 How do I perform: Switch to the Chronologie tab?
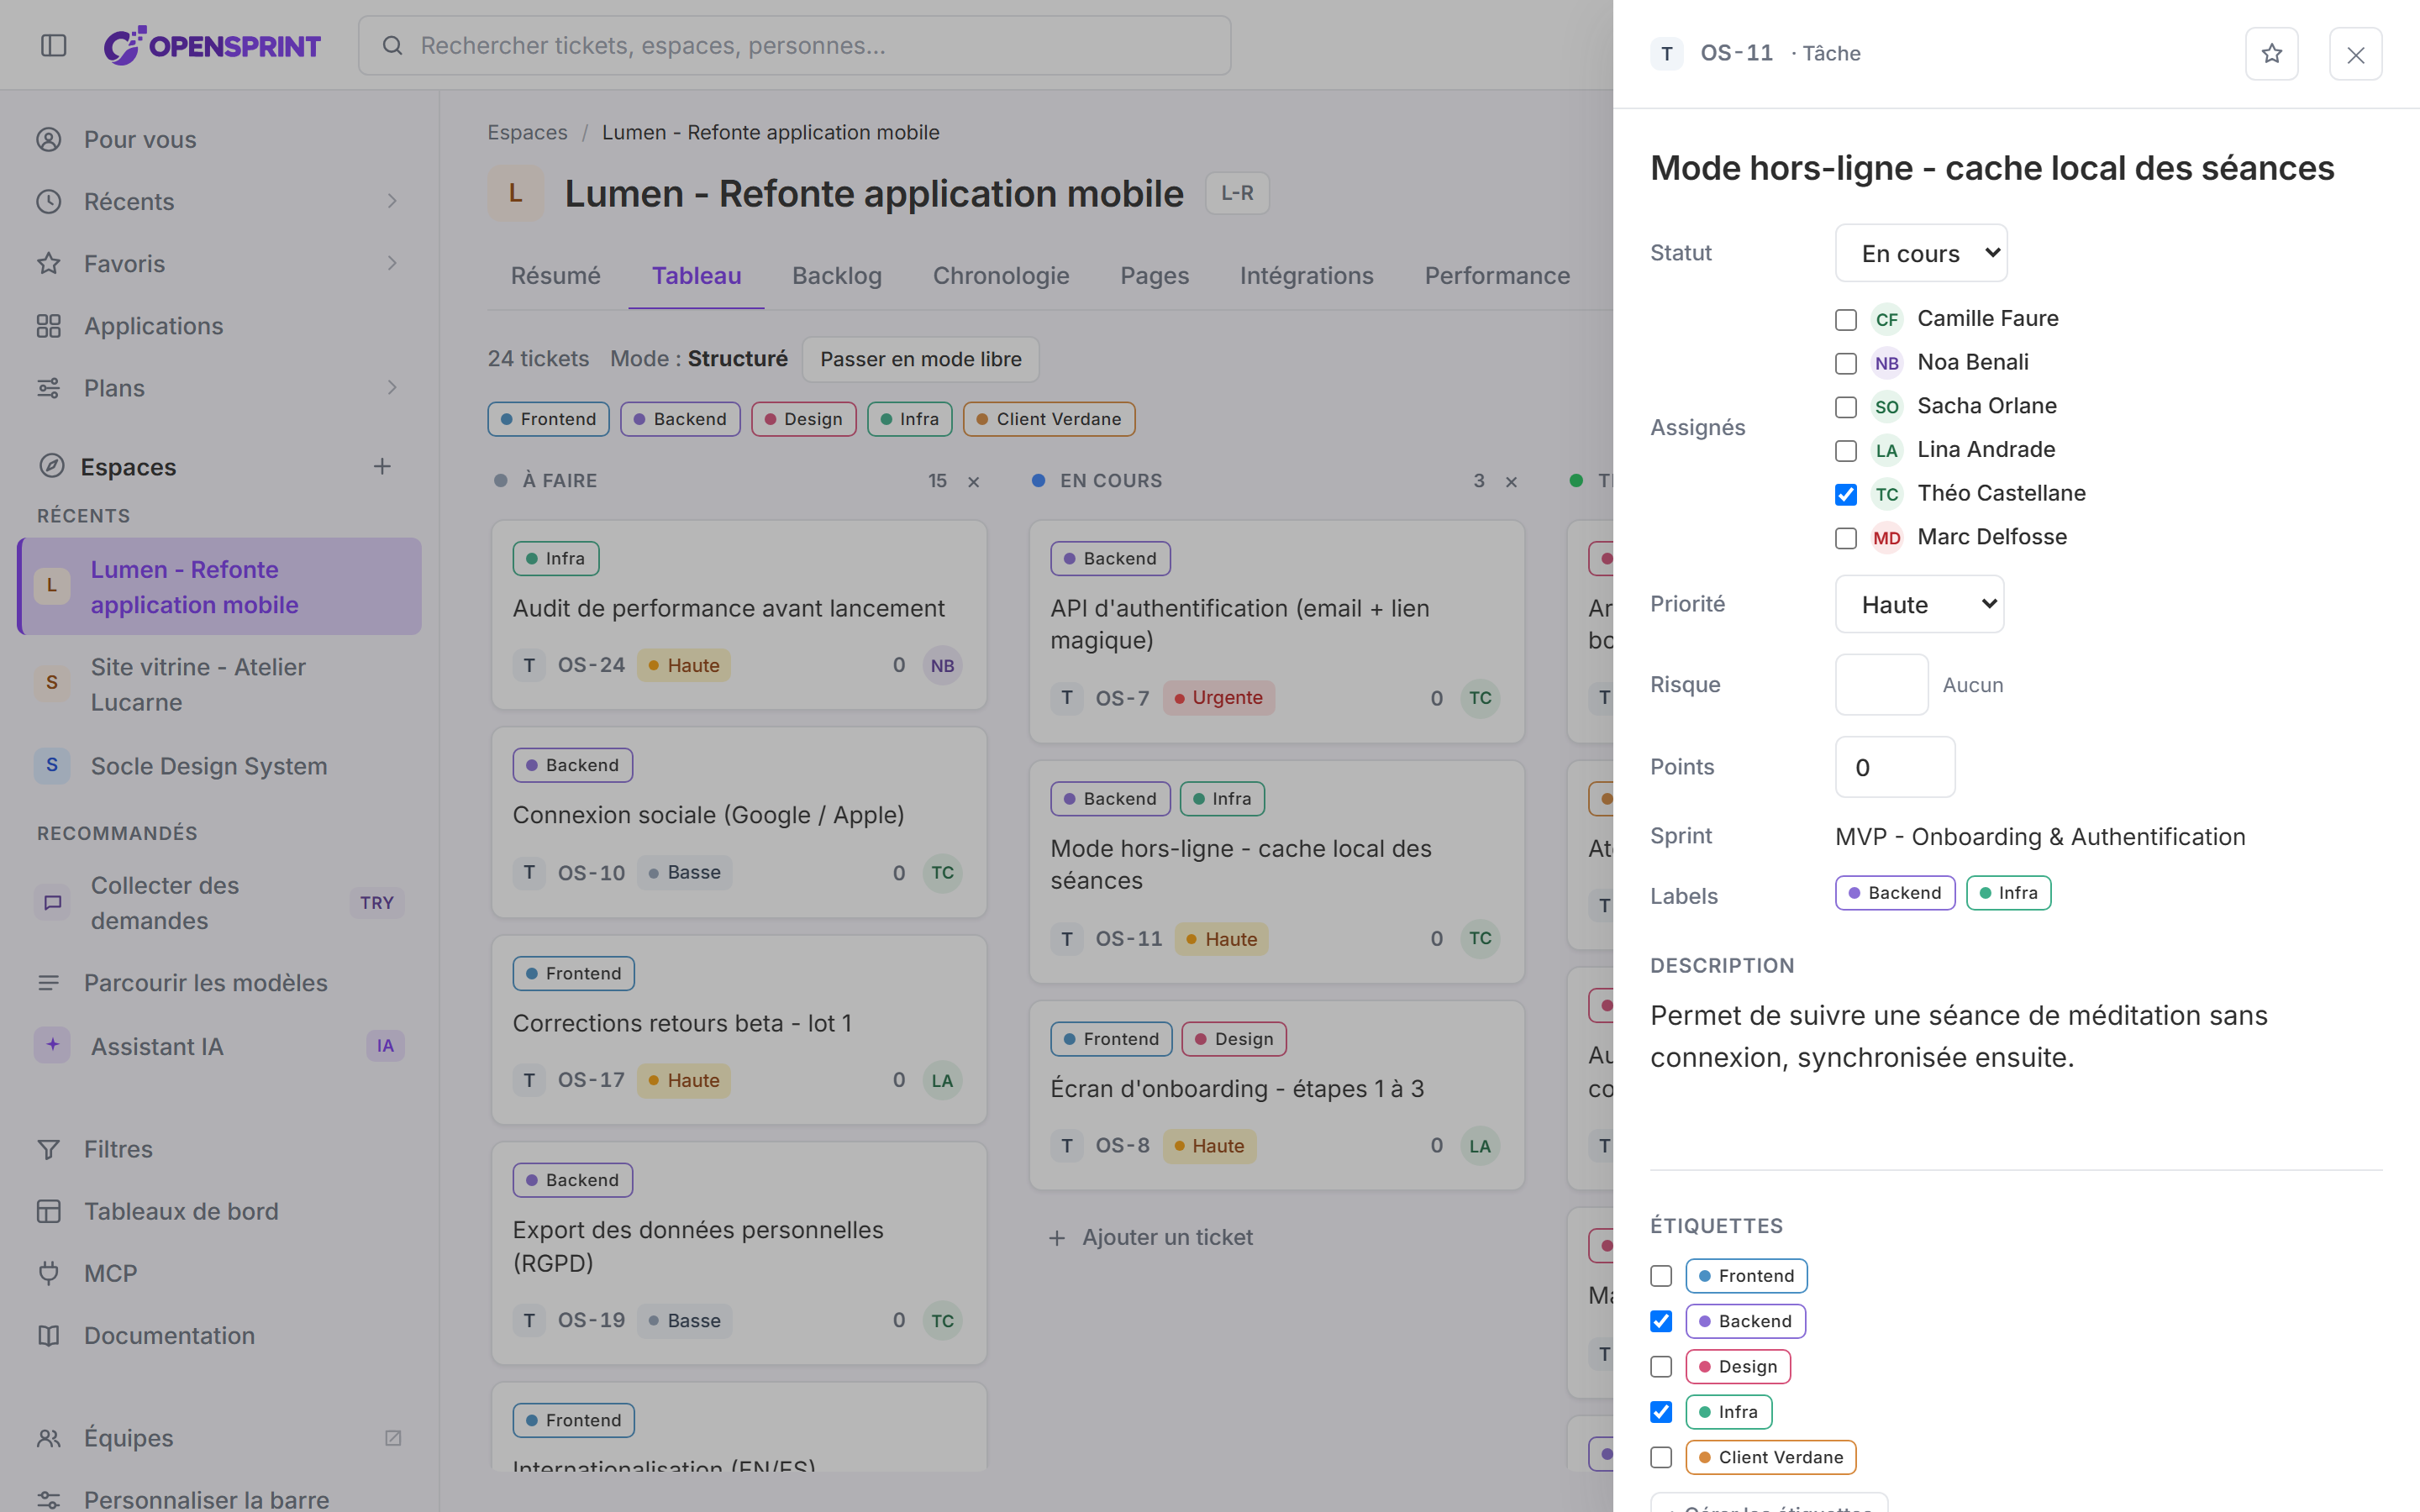pos(1001,276)
